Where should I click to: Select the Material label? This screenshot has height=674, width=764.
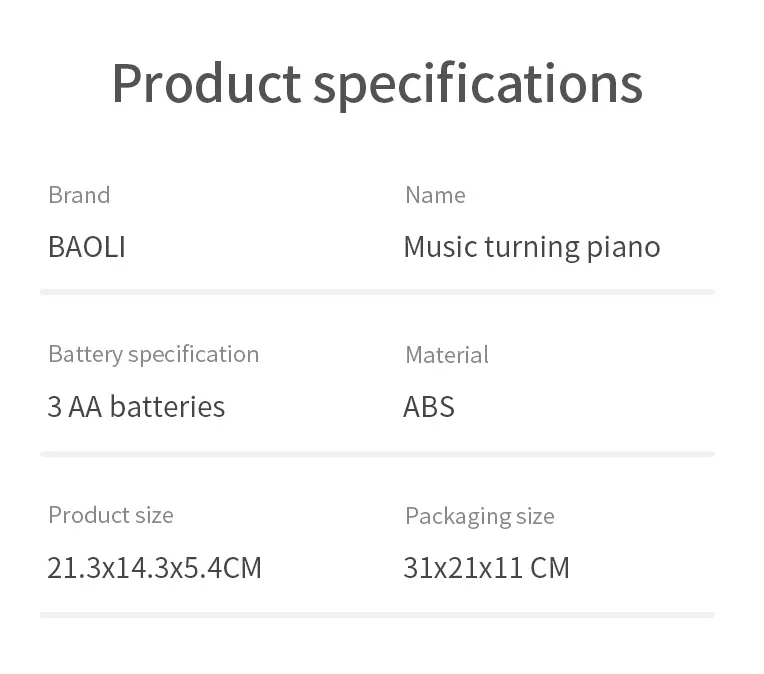(x=447, y=355)
